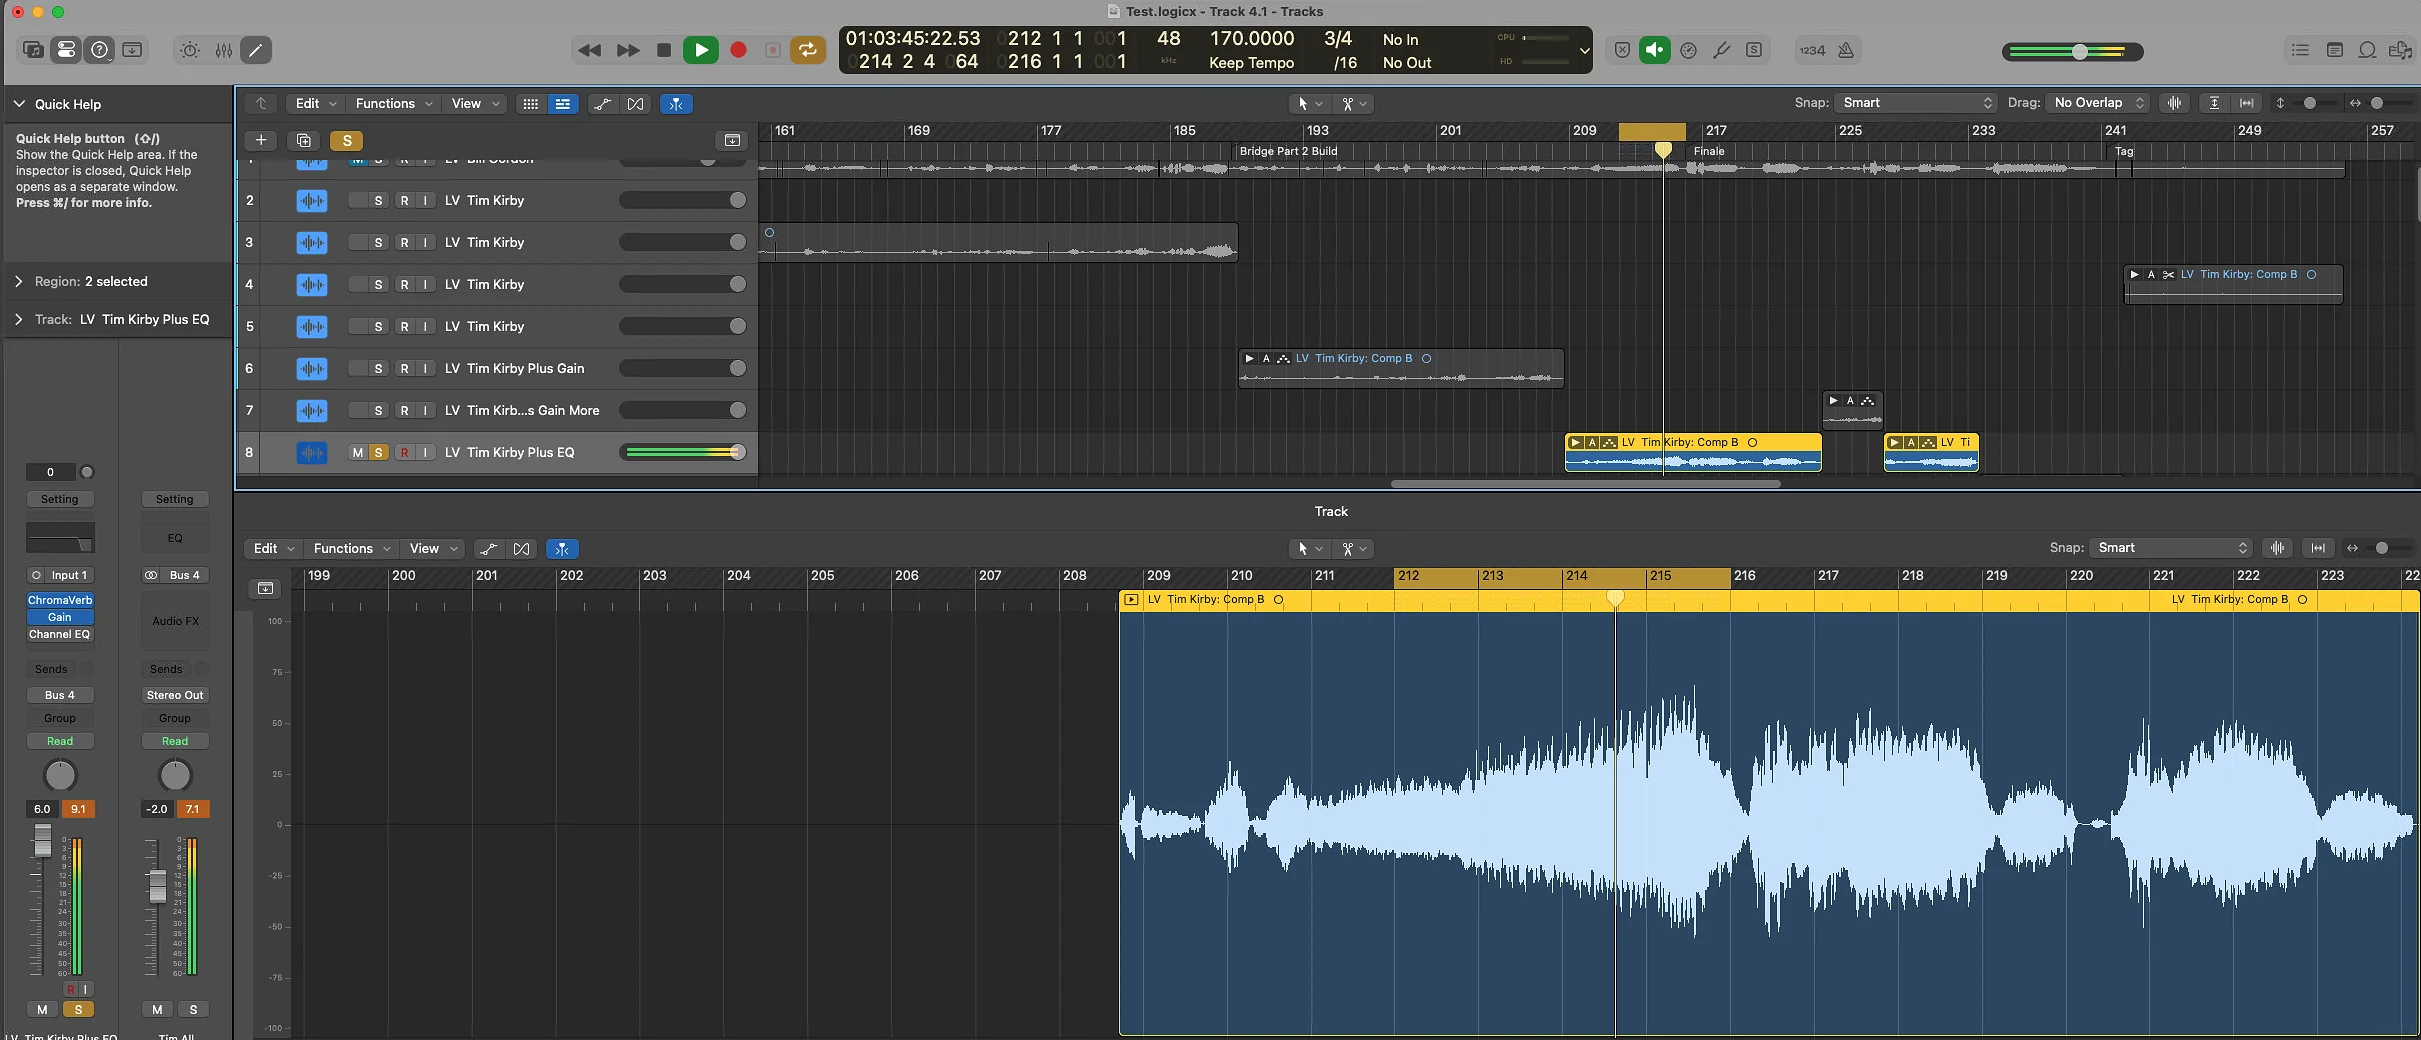The height and width of the screenshot is (1040, 2421).
Task: Click the Fast Forward transport button
Action: pyautogui.click(x=627, y=50)
